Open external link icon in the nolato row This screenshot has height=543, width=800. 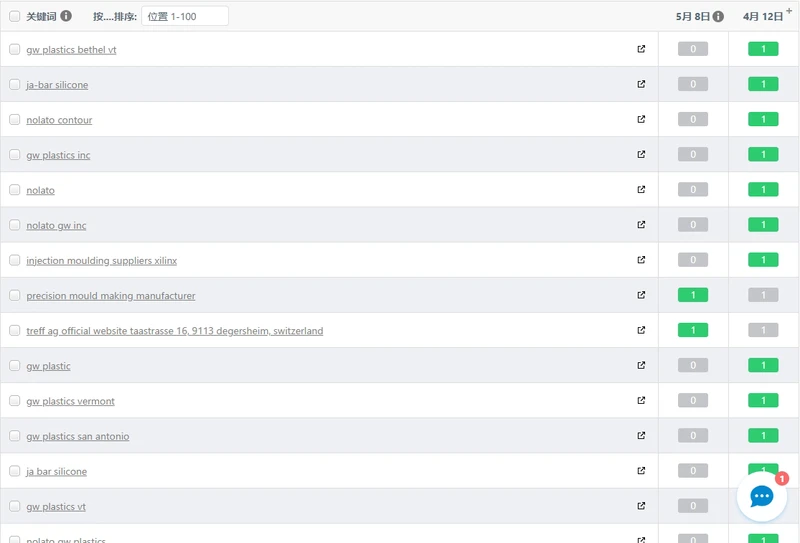point(641,190)
